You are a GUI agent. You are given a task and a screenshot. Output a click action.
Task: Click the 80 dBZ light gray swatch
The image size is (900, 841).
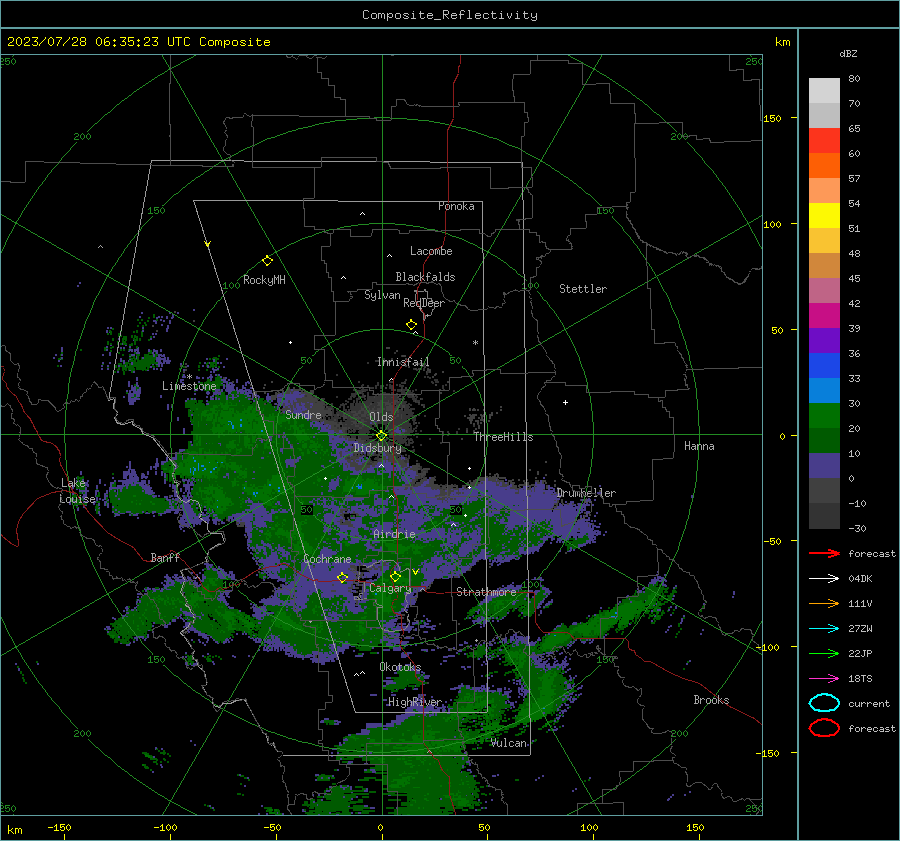click(824, 90)
